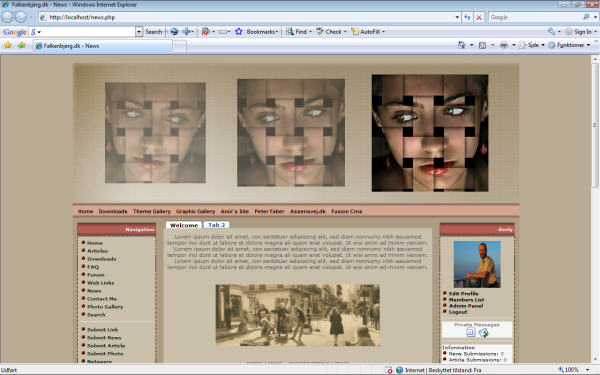This screenshot has height=375, width=600.
Task: Switch to the Tab 2 content tab
Action: click(x=217, y=225)
